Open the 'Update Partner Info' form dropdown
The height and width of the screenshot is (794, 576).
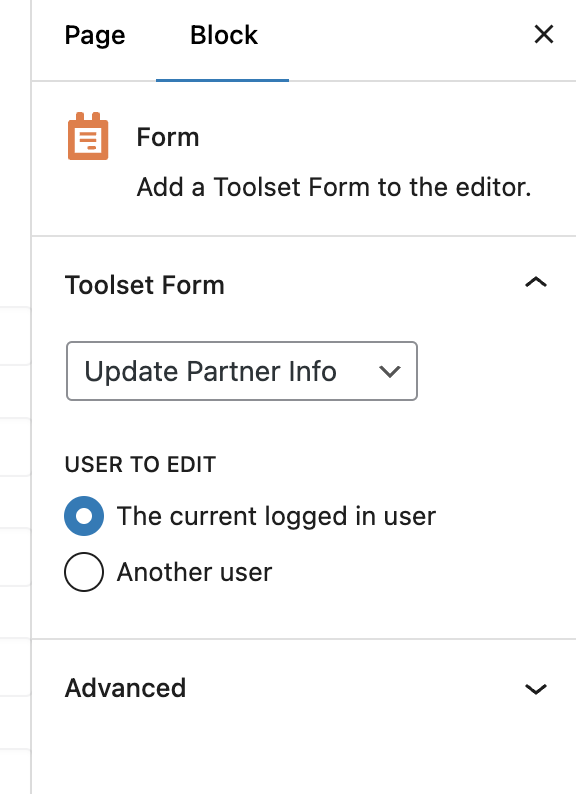pos(242,371)
